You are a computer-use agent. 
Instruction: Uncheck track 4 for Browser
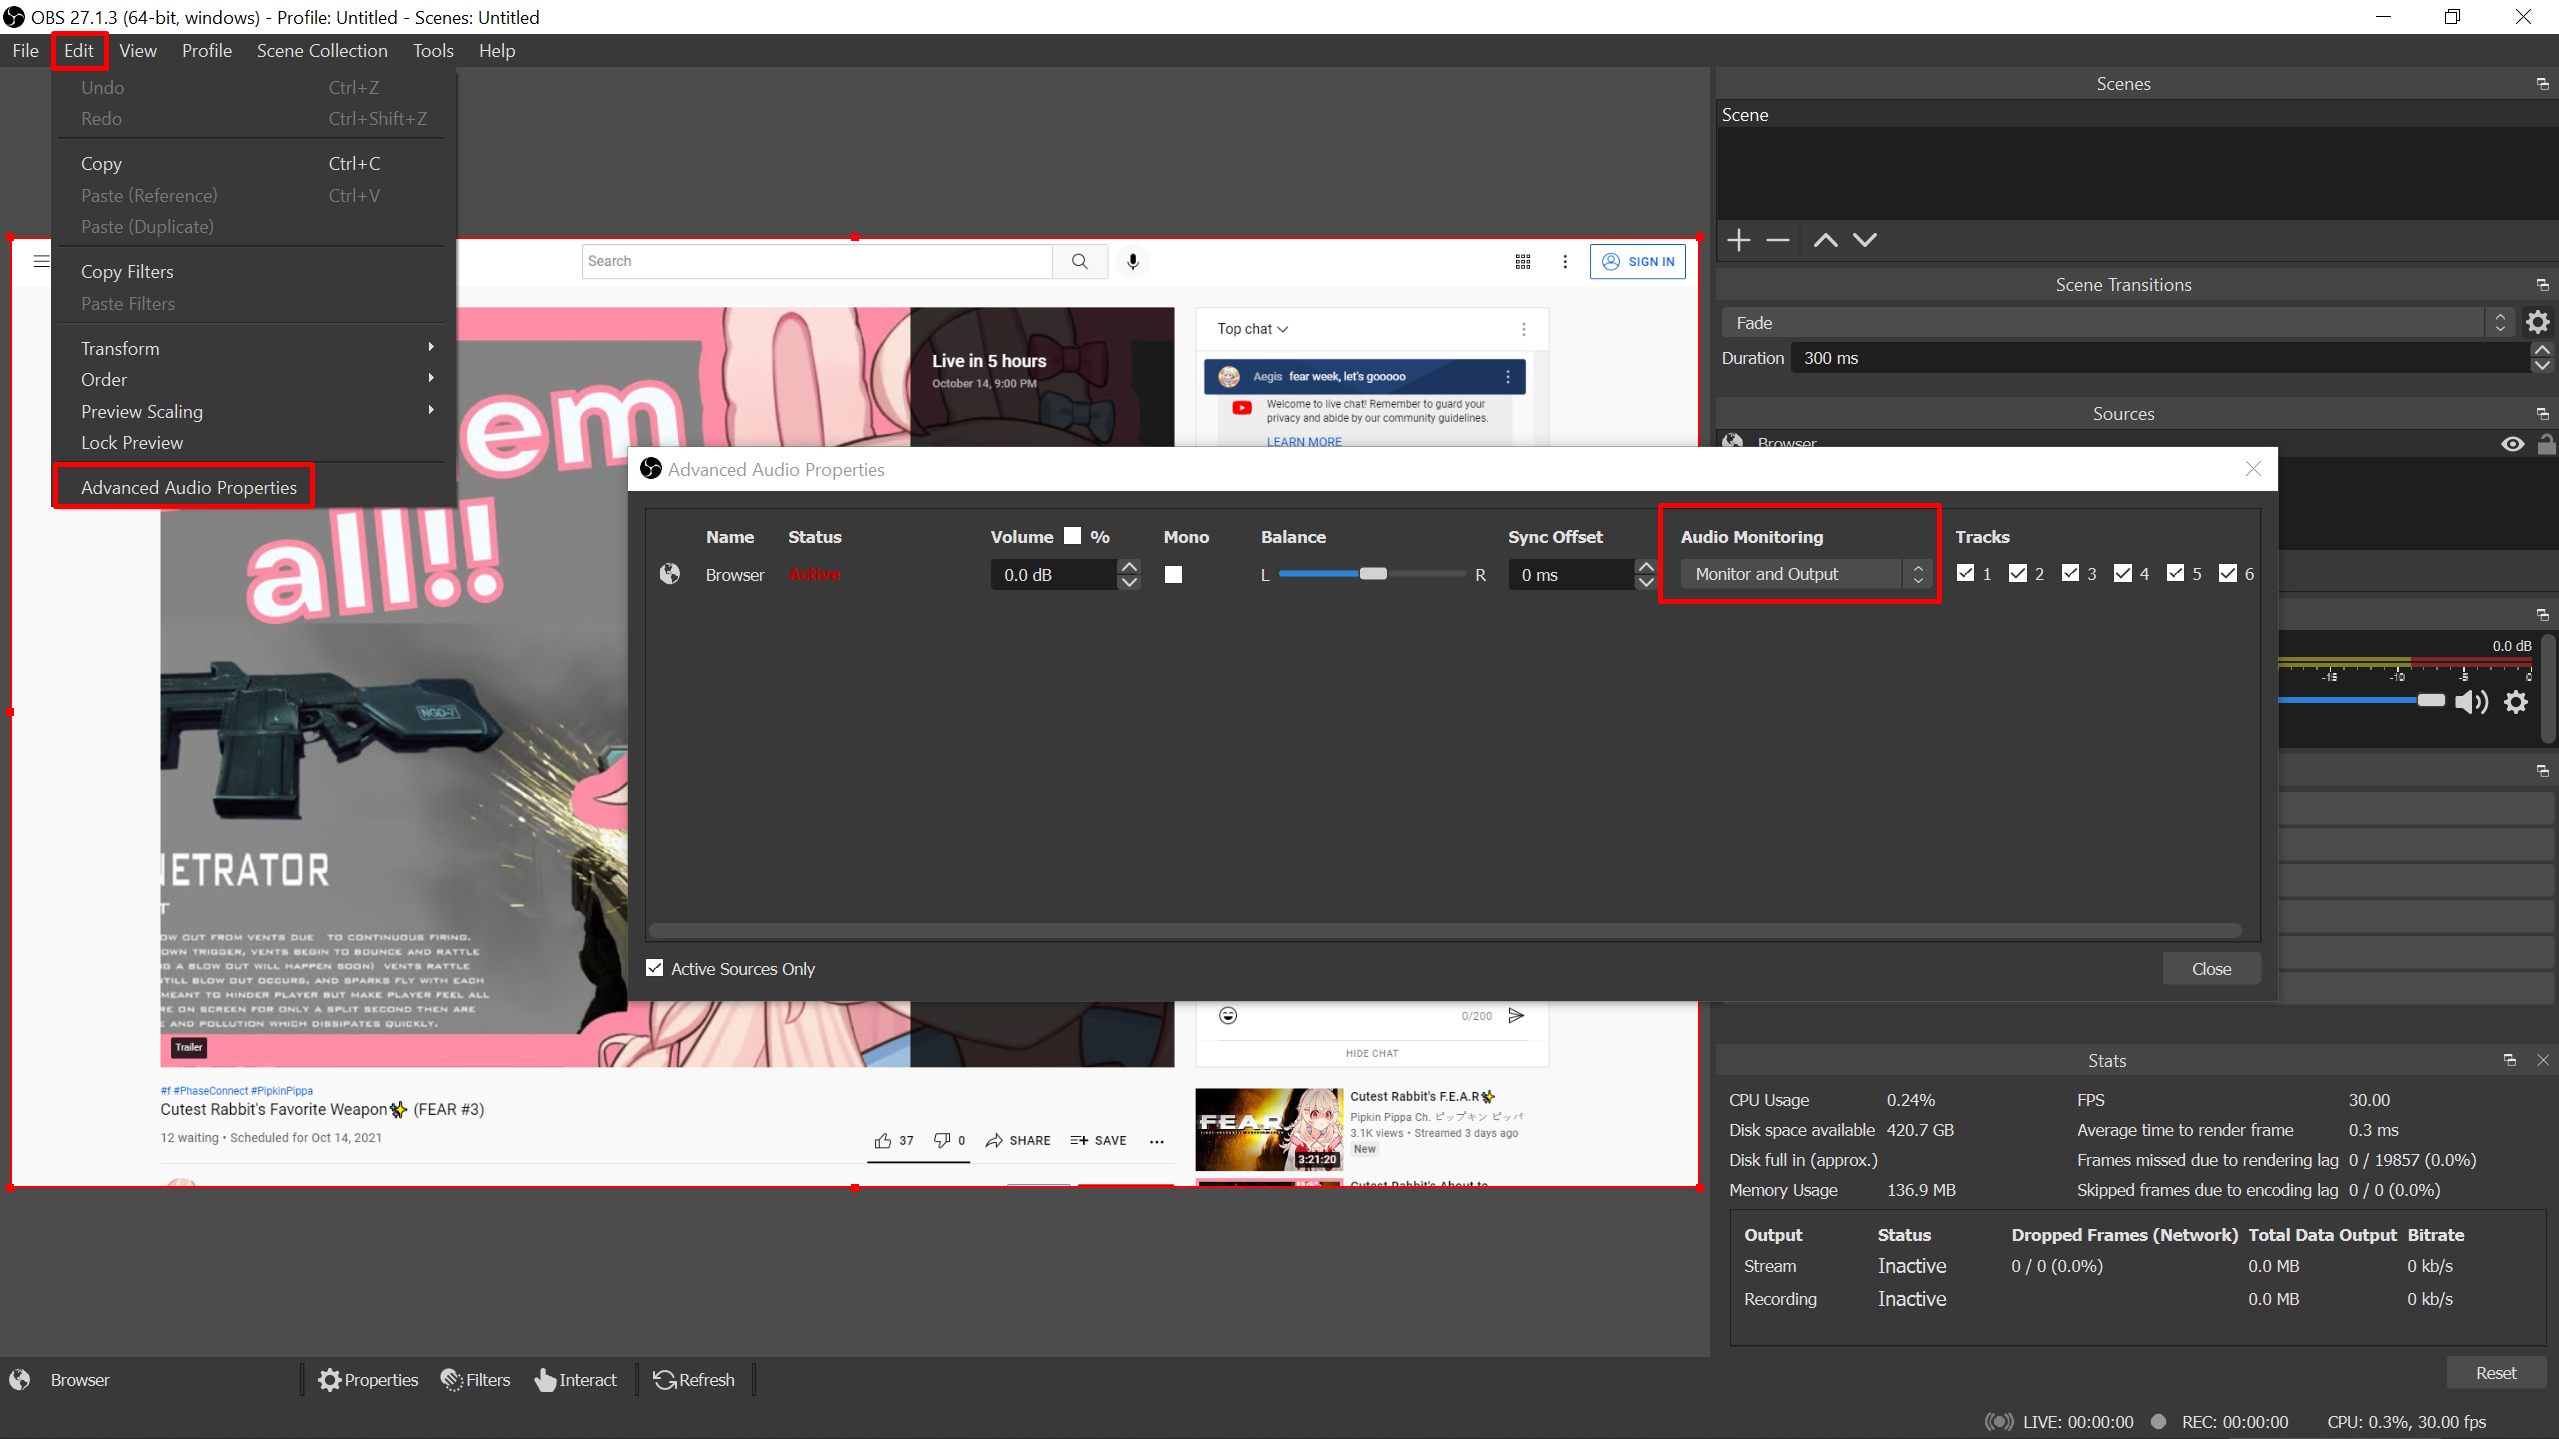(x=2123, y=573)
